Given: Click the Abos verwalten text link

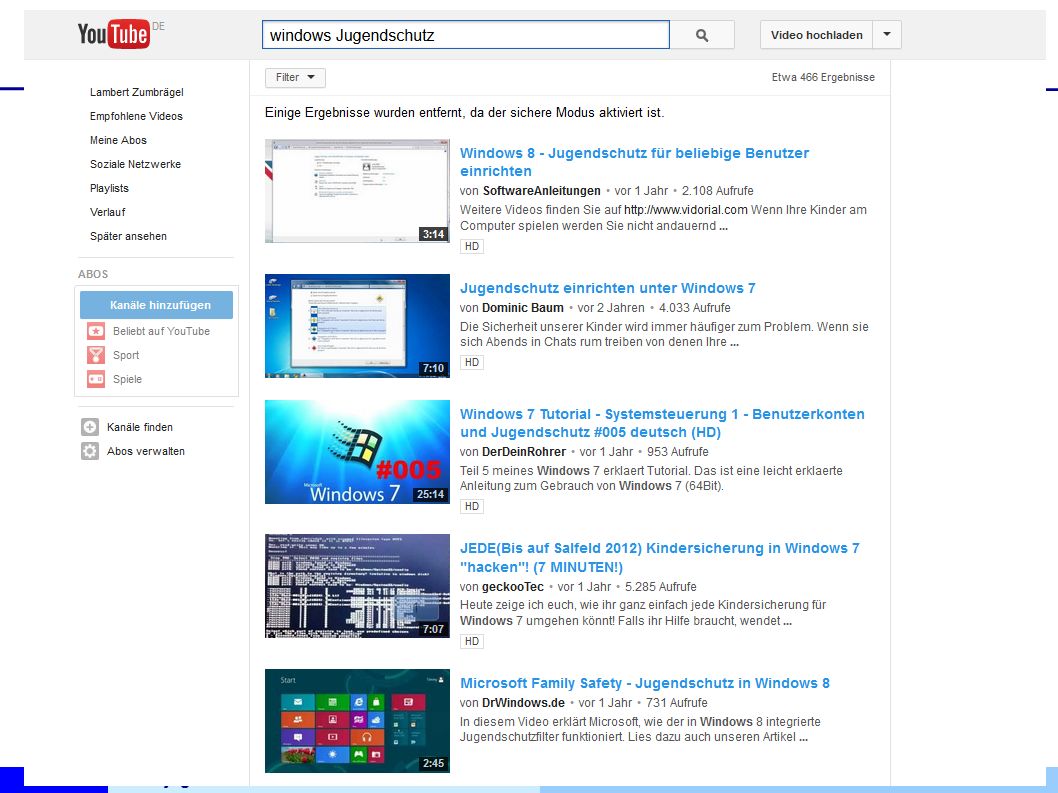Looking at the screenshot, I should pos(146,452).
